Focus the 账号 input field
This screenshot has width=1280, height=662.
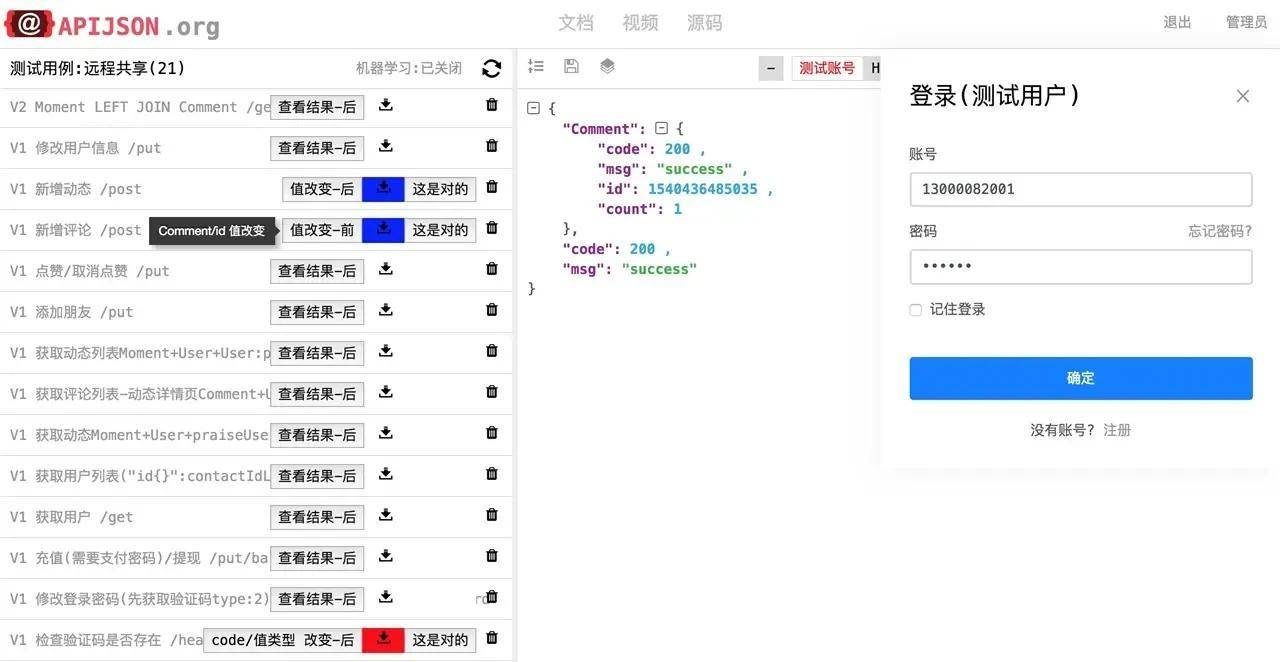1081,189
